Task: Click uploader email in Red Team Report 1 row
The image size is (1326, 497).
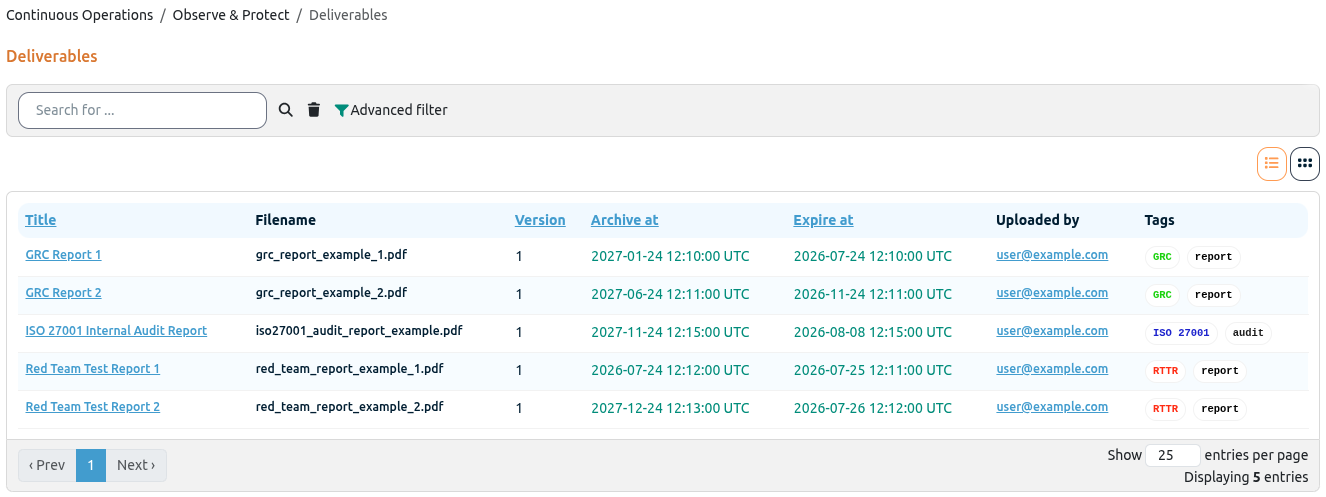Action: [1052, 369]
